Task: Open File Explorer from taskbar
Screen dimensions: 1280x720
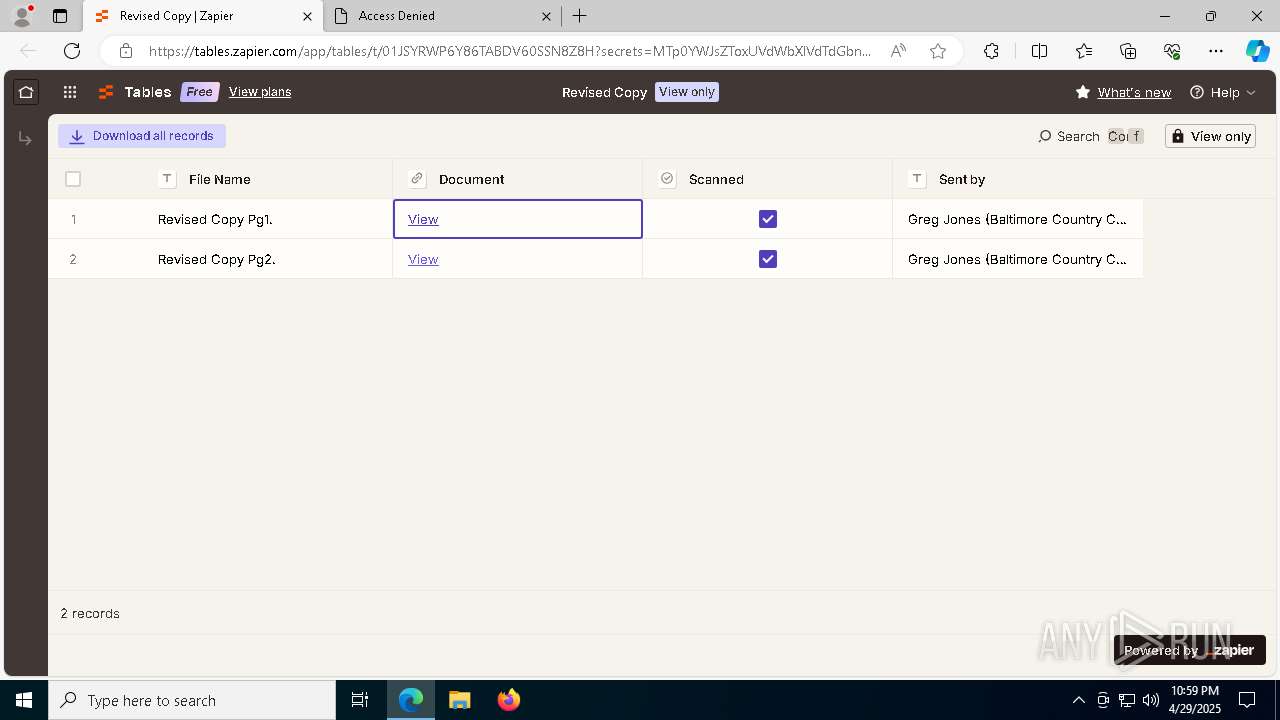Action: pyautogui.click(x=459, y=700)
